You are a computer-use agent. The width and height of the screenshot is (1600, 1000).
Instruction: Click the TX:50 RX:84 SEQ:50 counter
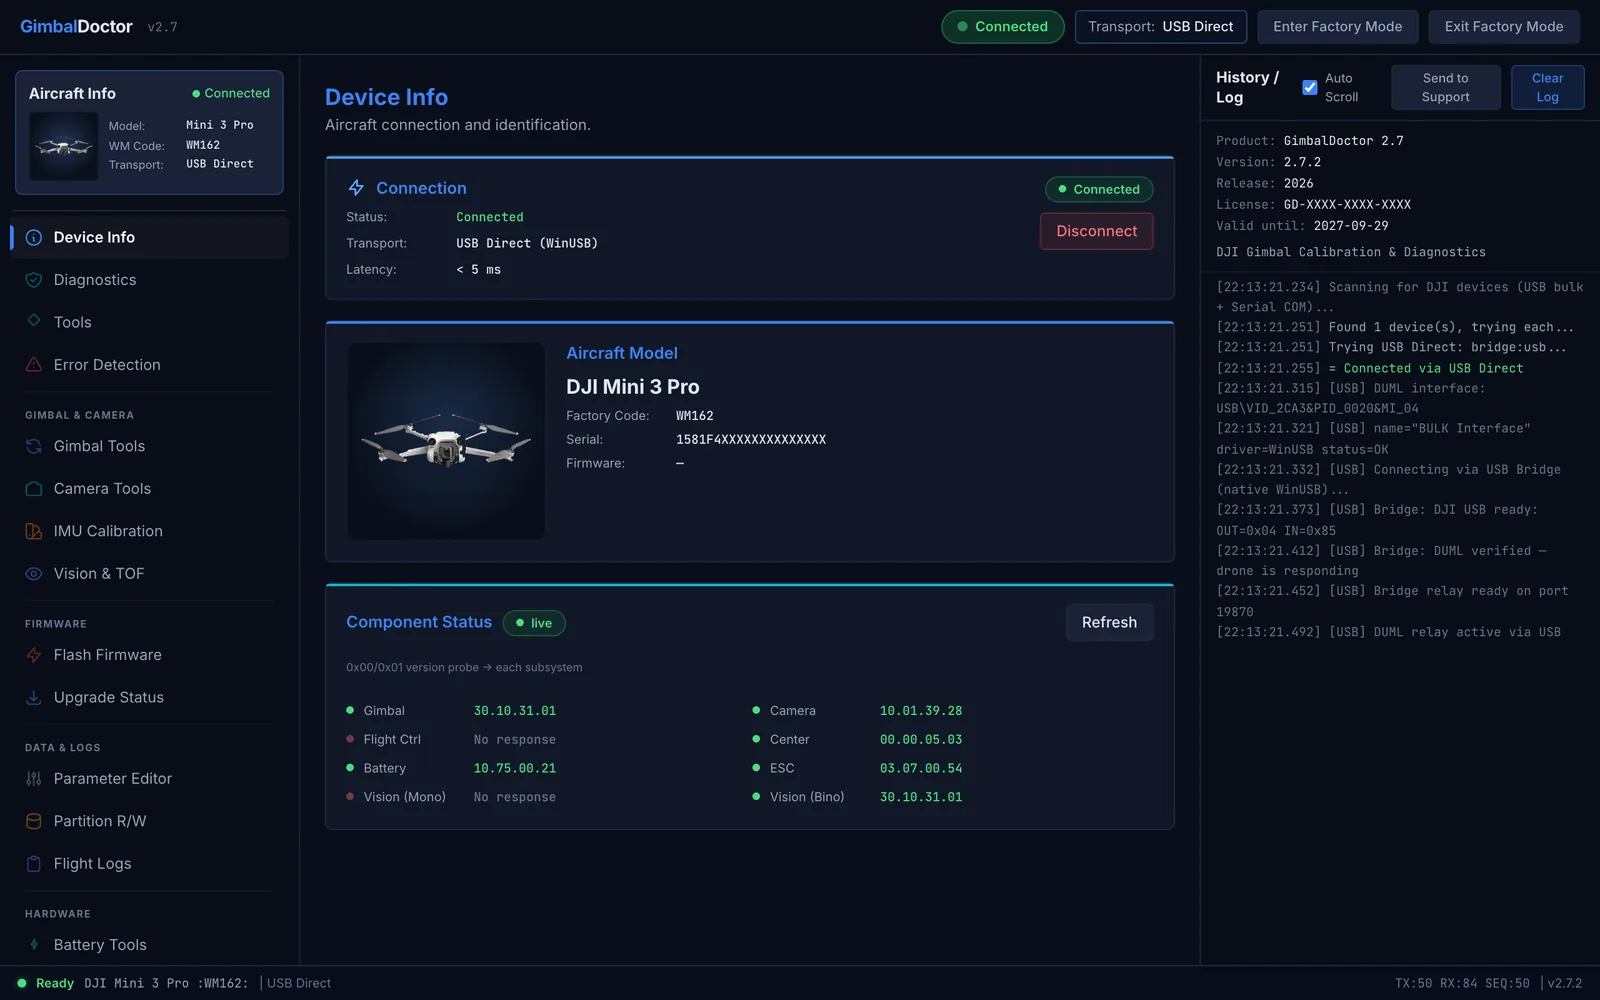pyautogui.click(x=1462, y=984)
